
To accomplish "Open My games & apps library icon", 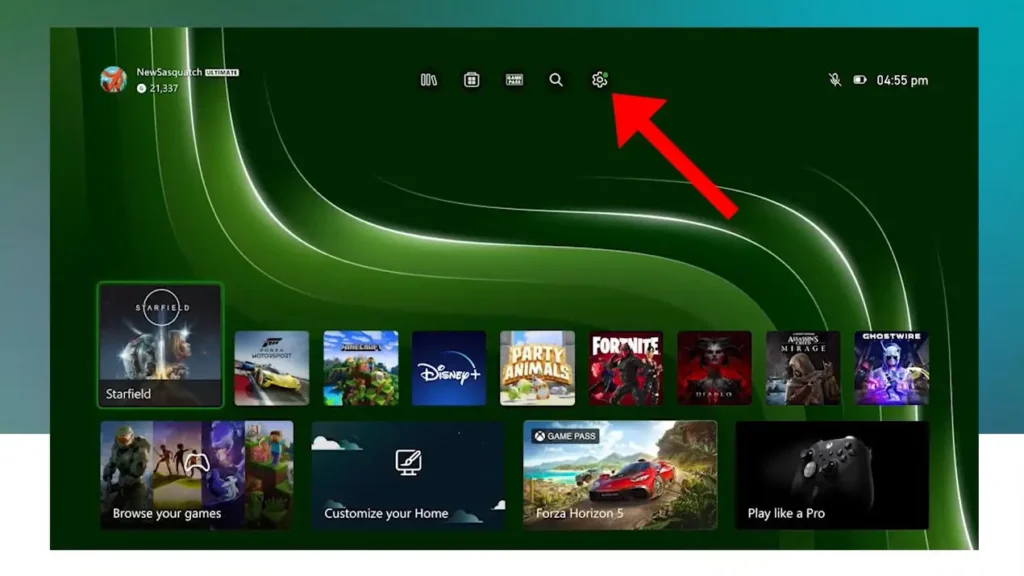I will [429, 80].
